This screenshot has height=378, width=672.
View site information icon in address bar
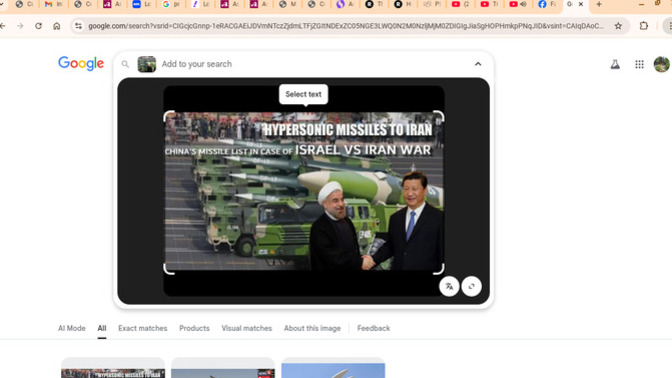[x=78, y=26]
